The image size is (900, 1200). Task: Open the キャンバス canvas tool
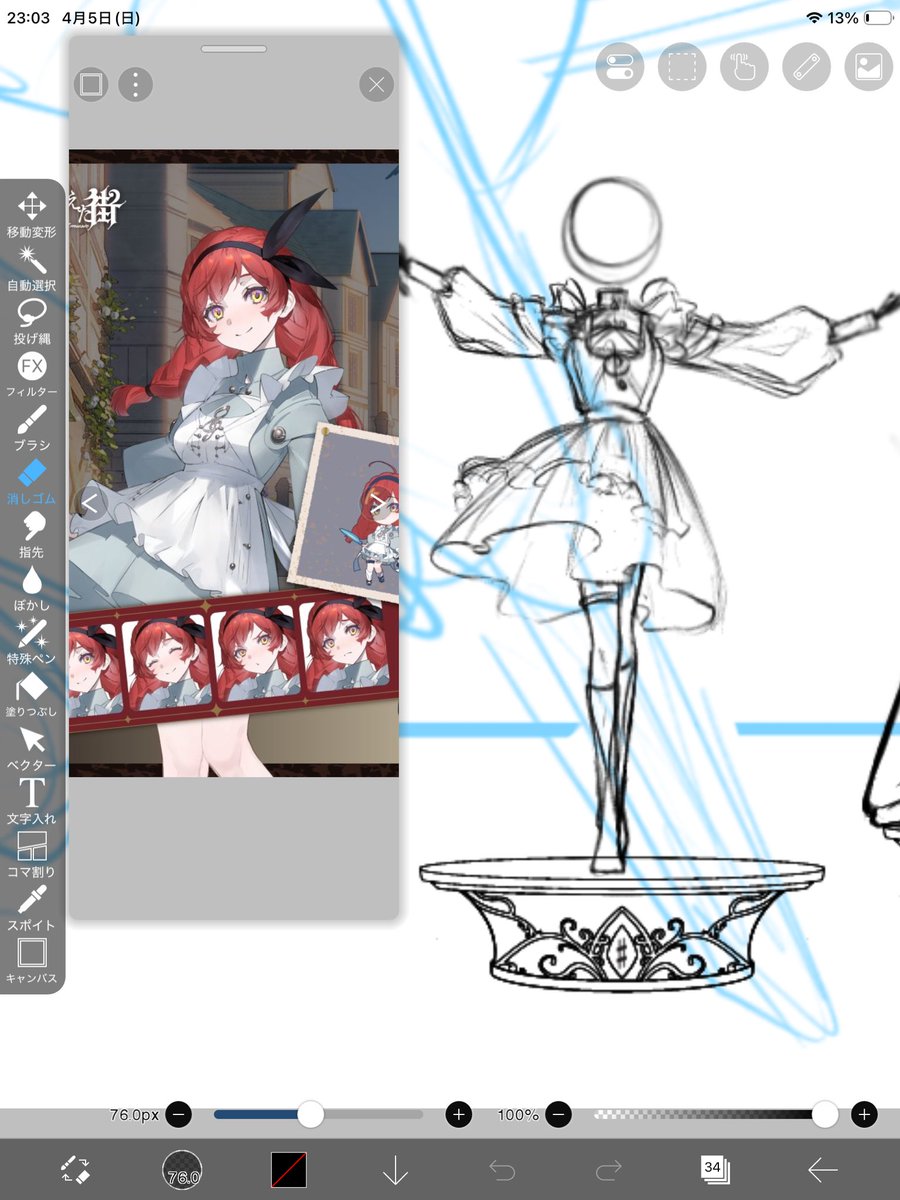(32, 960)
